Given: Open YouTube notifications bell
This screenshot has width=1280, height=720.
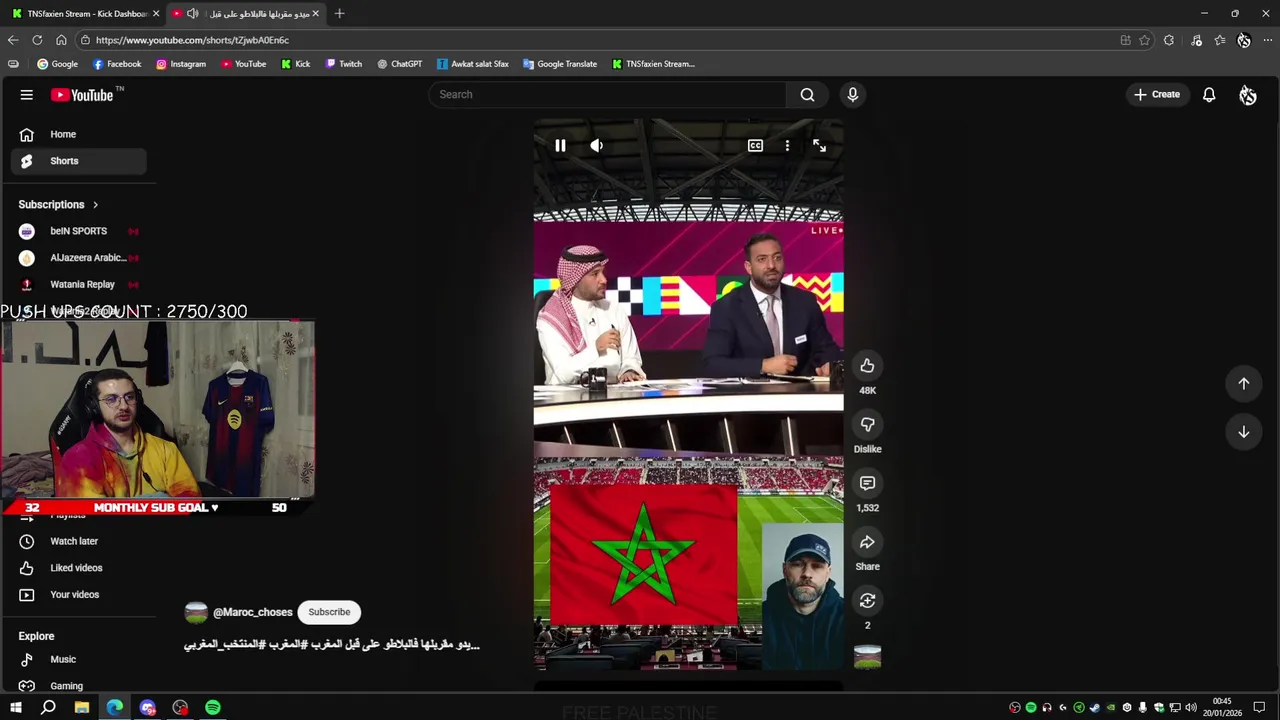Looking at the screenshot, I should (1209, 95).
